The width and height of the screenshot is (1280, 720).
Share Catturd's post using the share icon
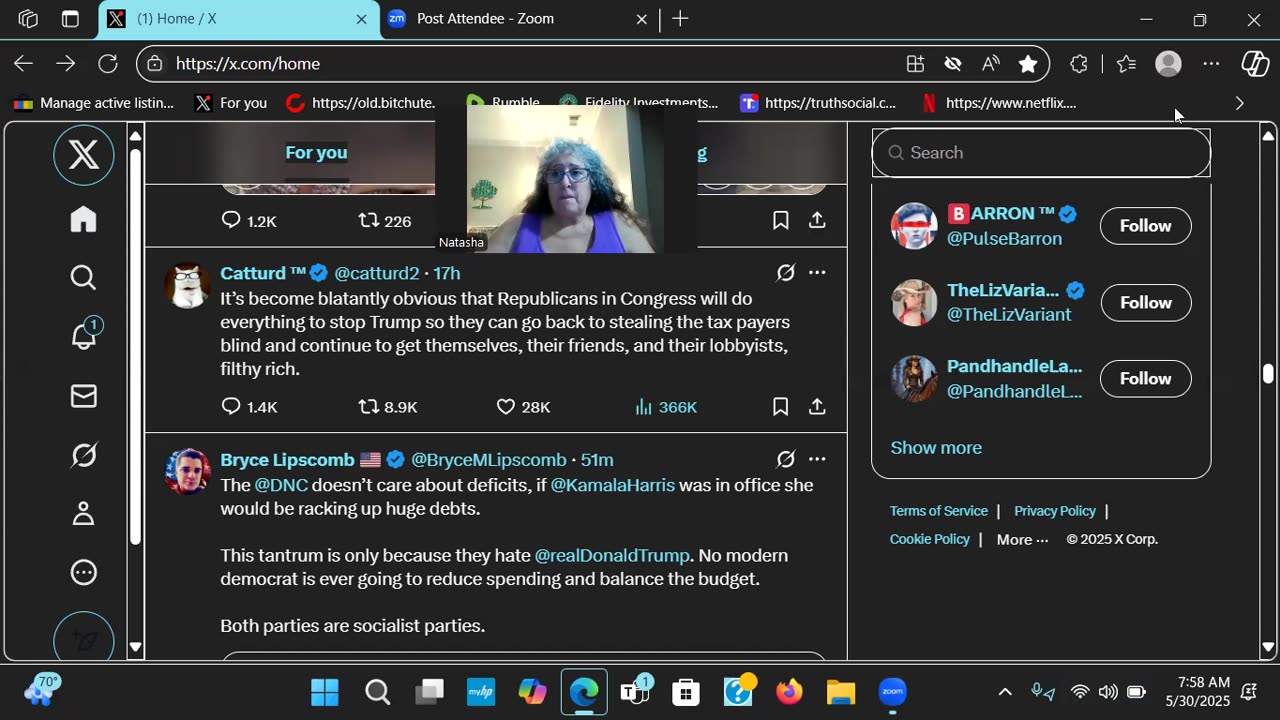(x=817, y=407)
